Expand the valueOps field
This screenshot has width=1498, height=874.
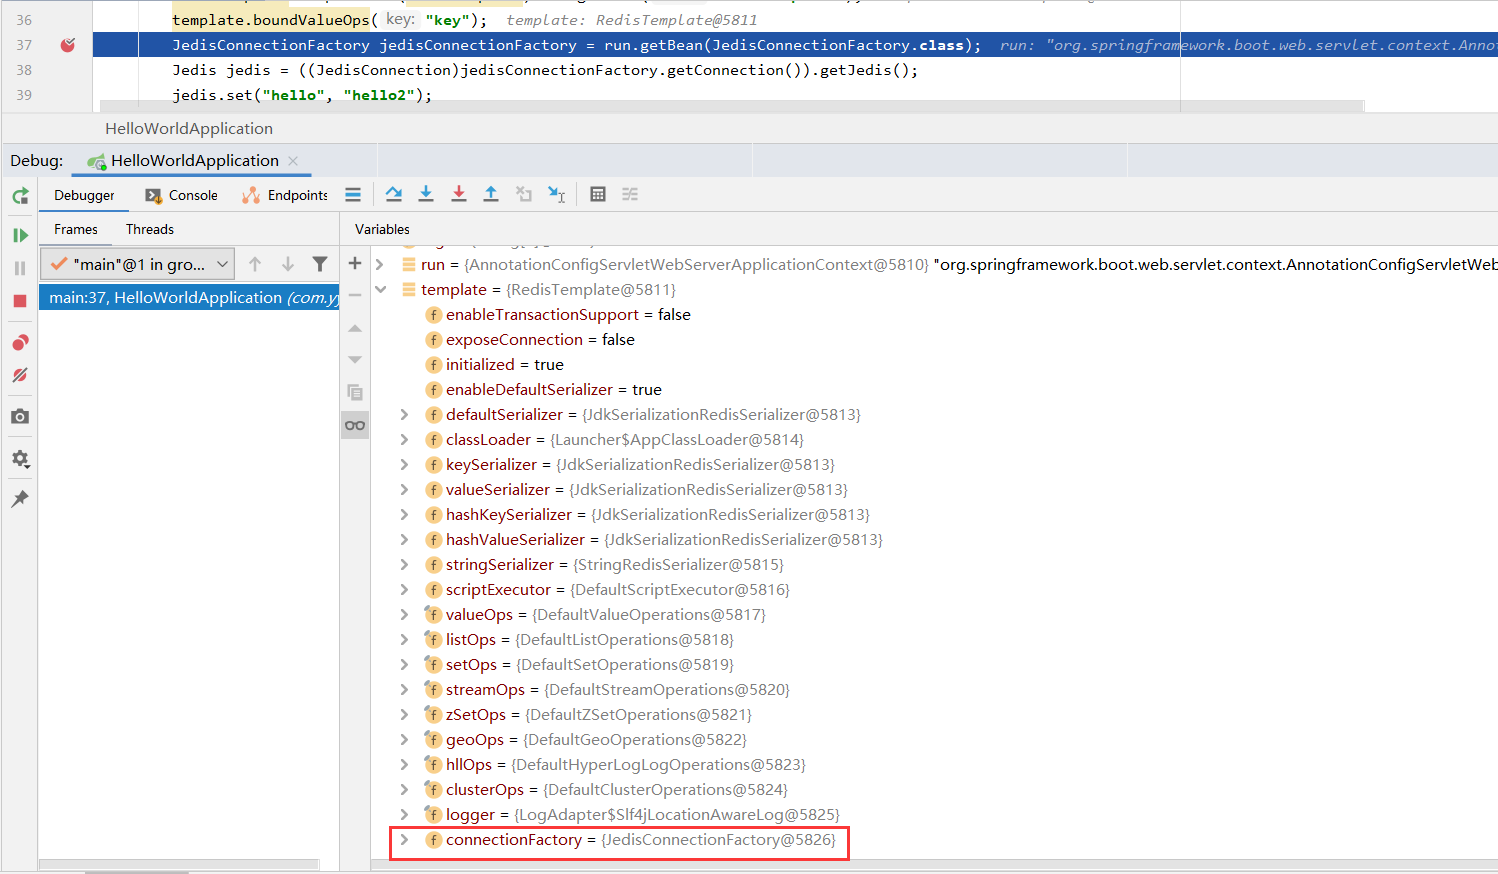coord(404,615)
